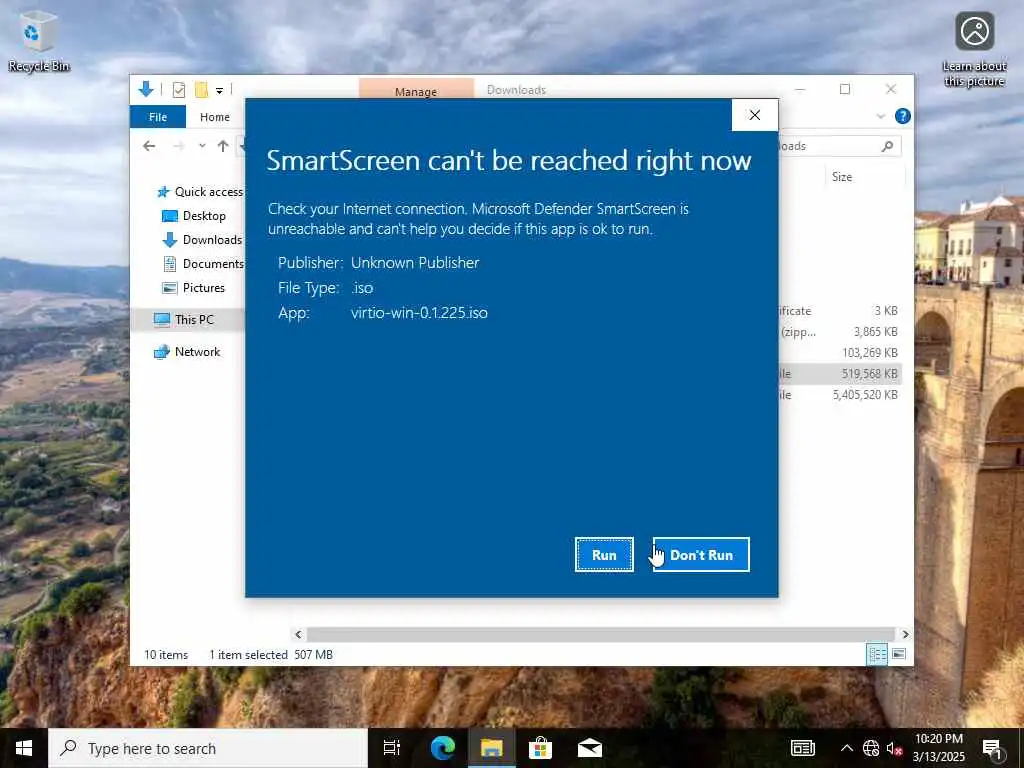The image size is (1024, 768).
Task: Open the notification center icon
Action: [993, 748]
